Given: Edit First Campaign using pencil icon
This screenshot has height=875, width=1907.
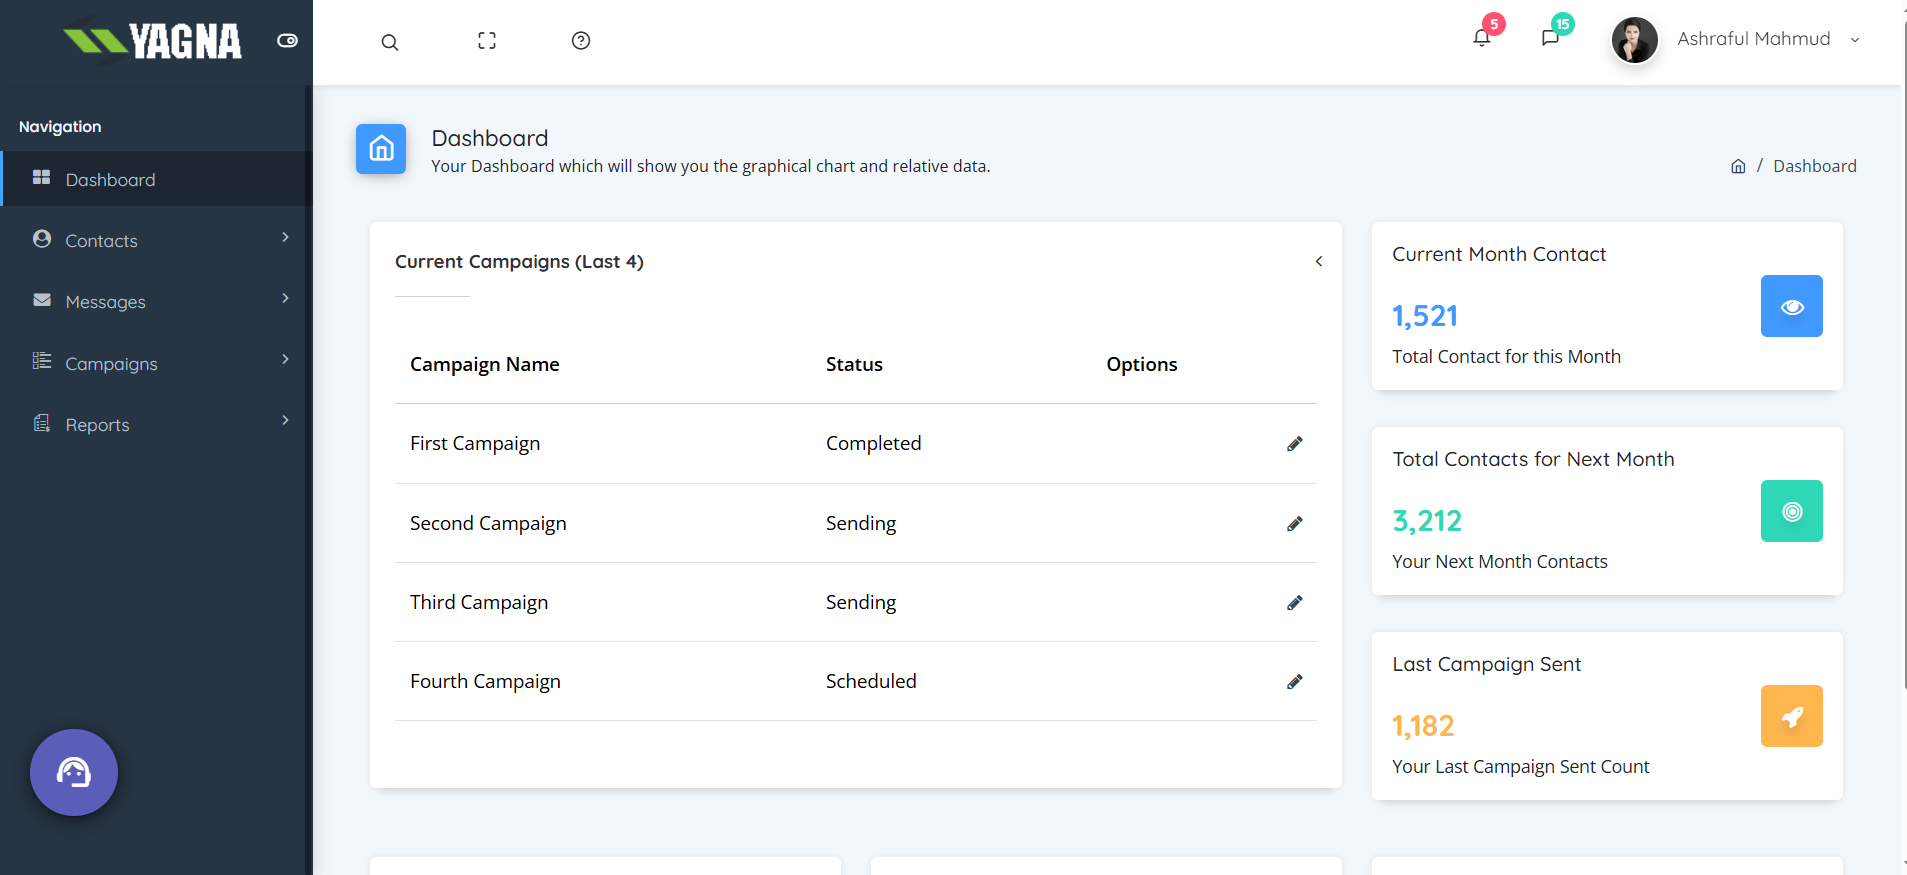Looking at the screenshot, I should click(x=1294, y=444).
